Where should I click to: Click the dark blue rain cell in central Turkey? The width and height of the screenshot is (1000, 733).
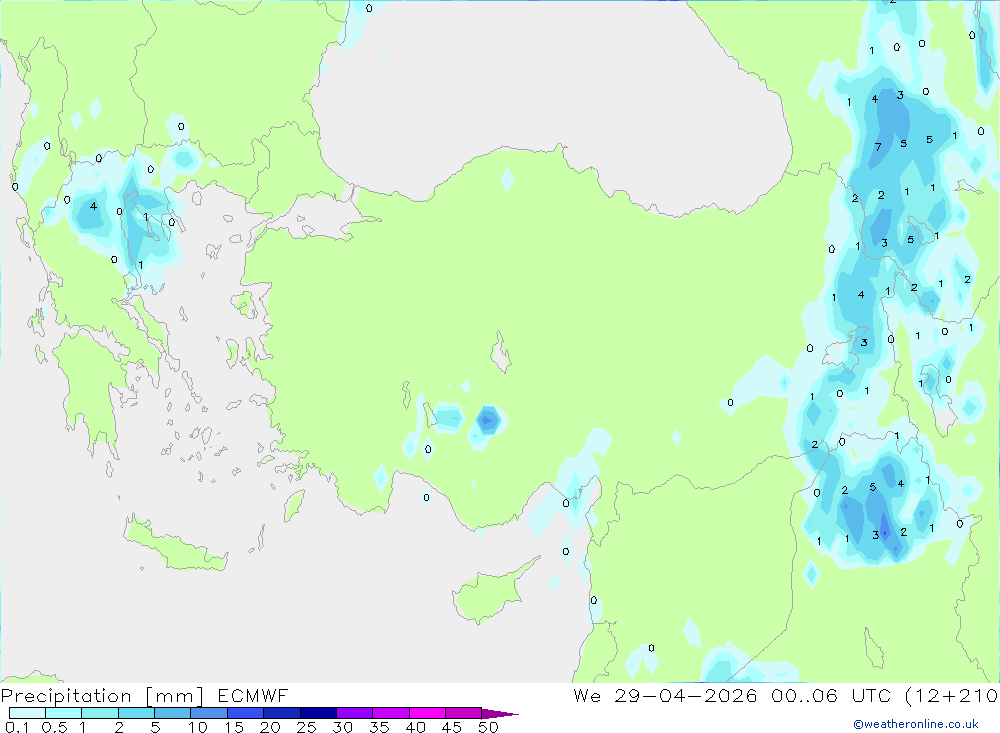488,420
